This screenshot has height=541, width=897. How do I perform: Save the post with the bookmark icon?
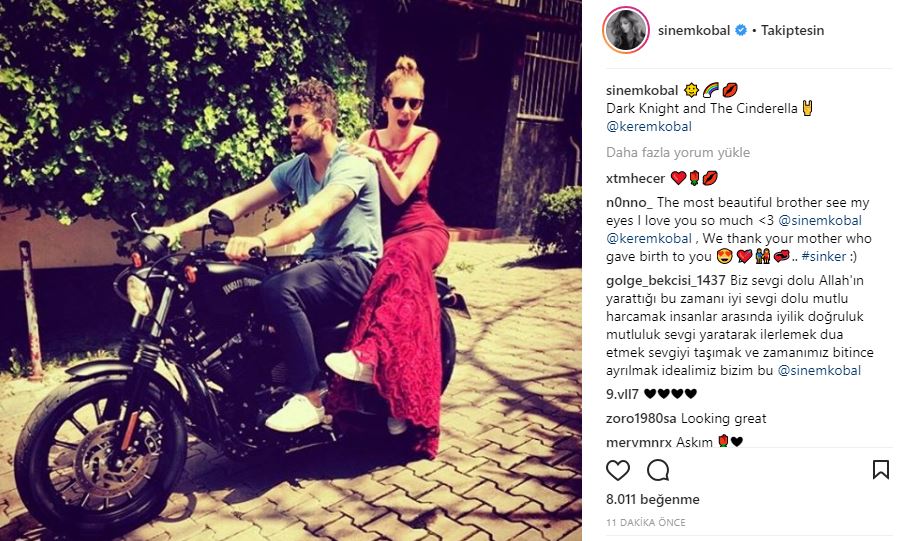(880, 470)
